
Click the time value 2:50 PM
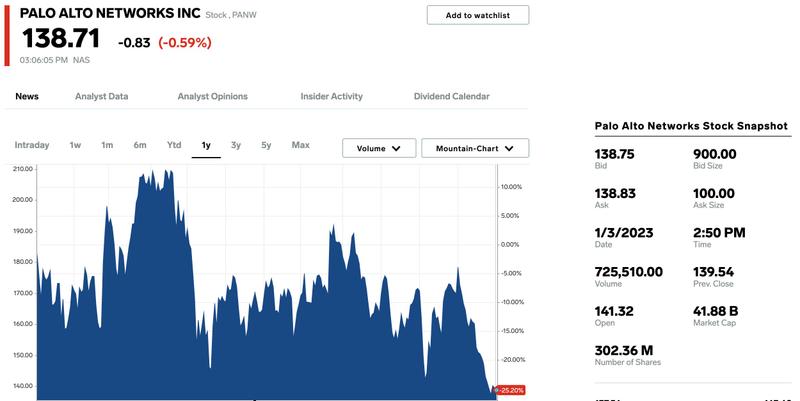point(719,233)
